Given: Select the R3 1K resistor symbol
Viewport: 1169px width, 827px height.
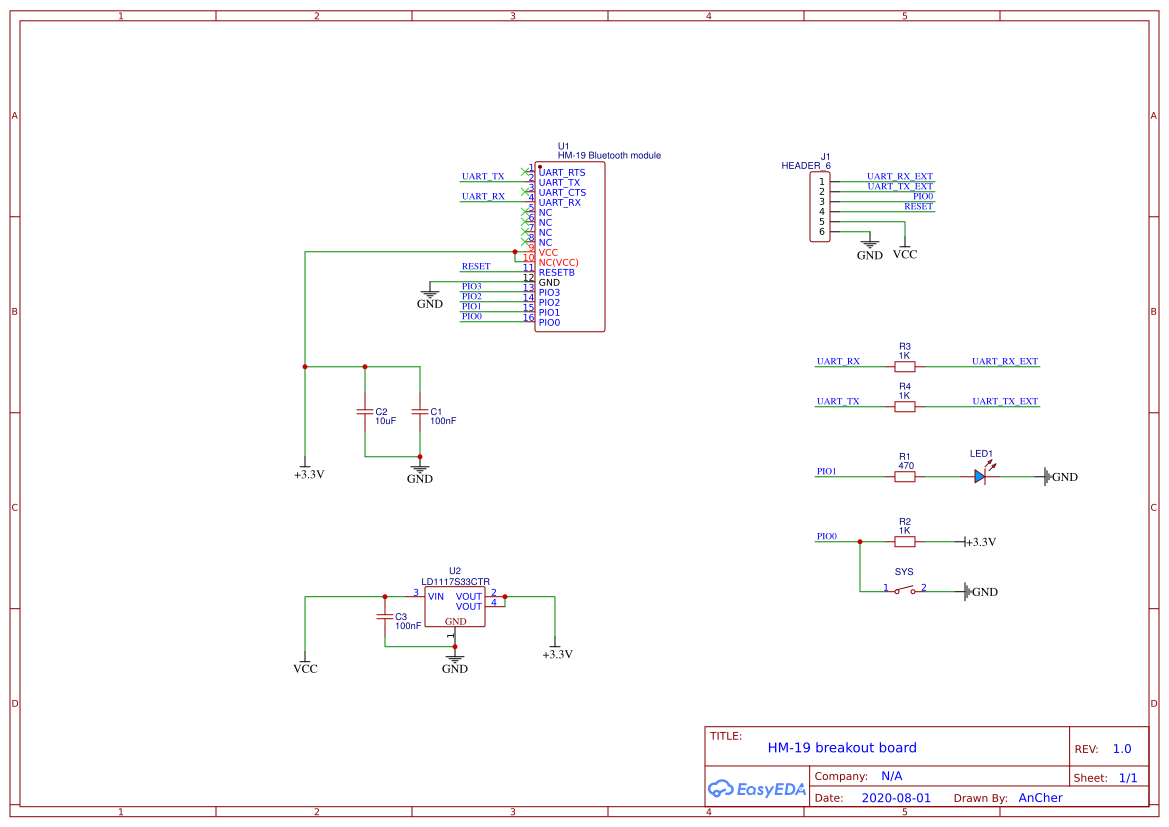Looking at the screenshot, I should (904, 367).
